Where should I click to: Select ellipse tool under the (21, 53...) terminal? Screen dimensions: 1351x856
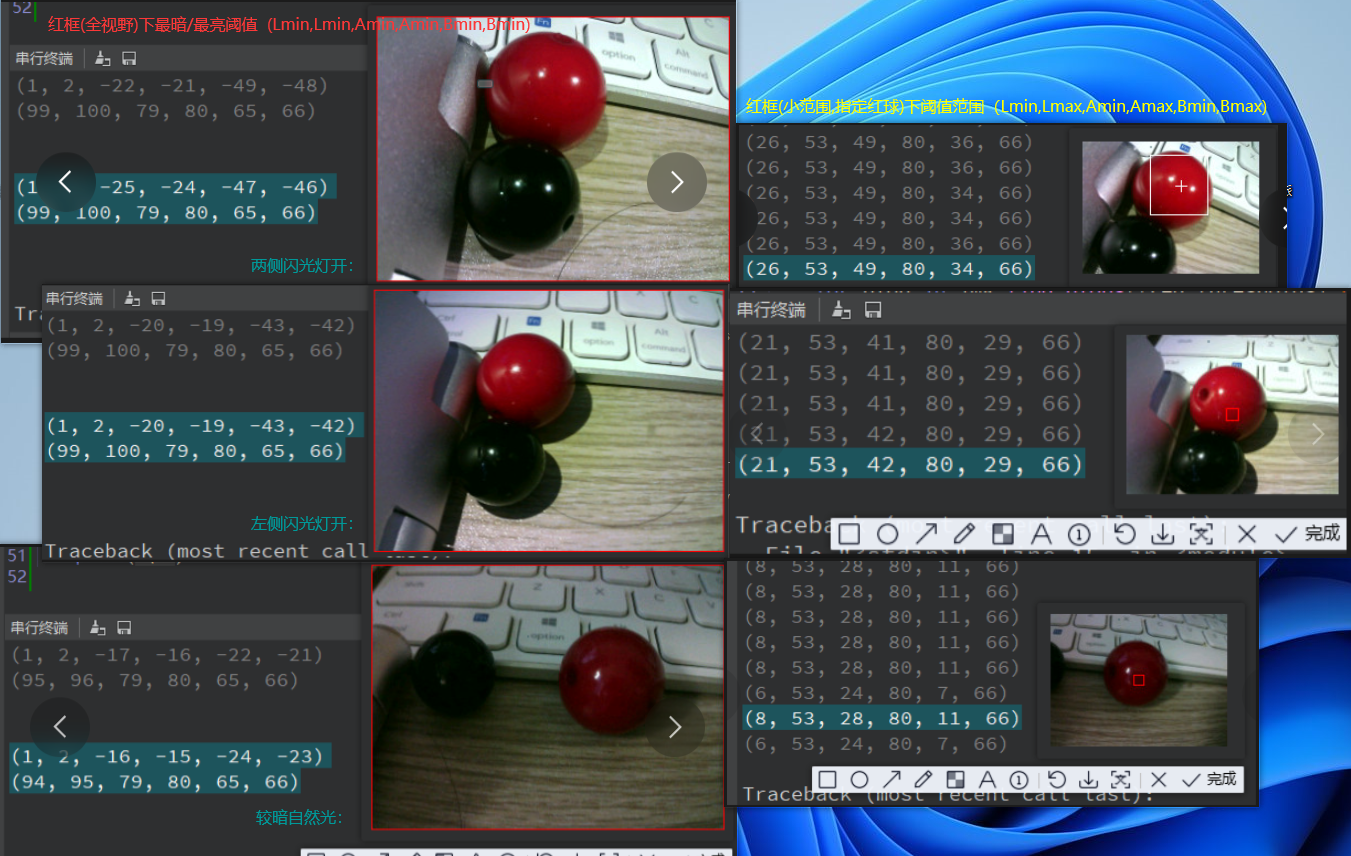tap(887, 534)
